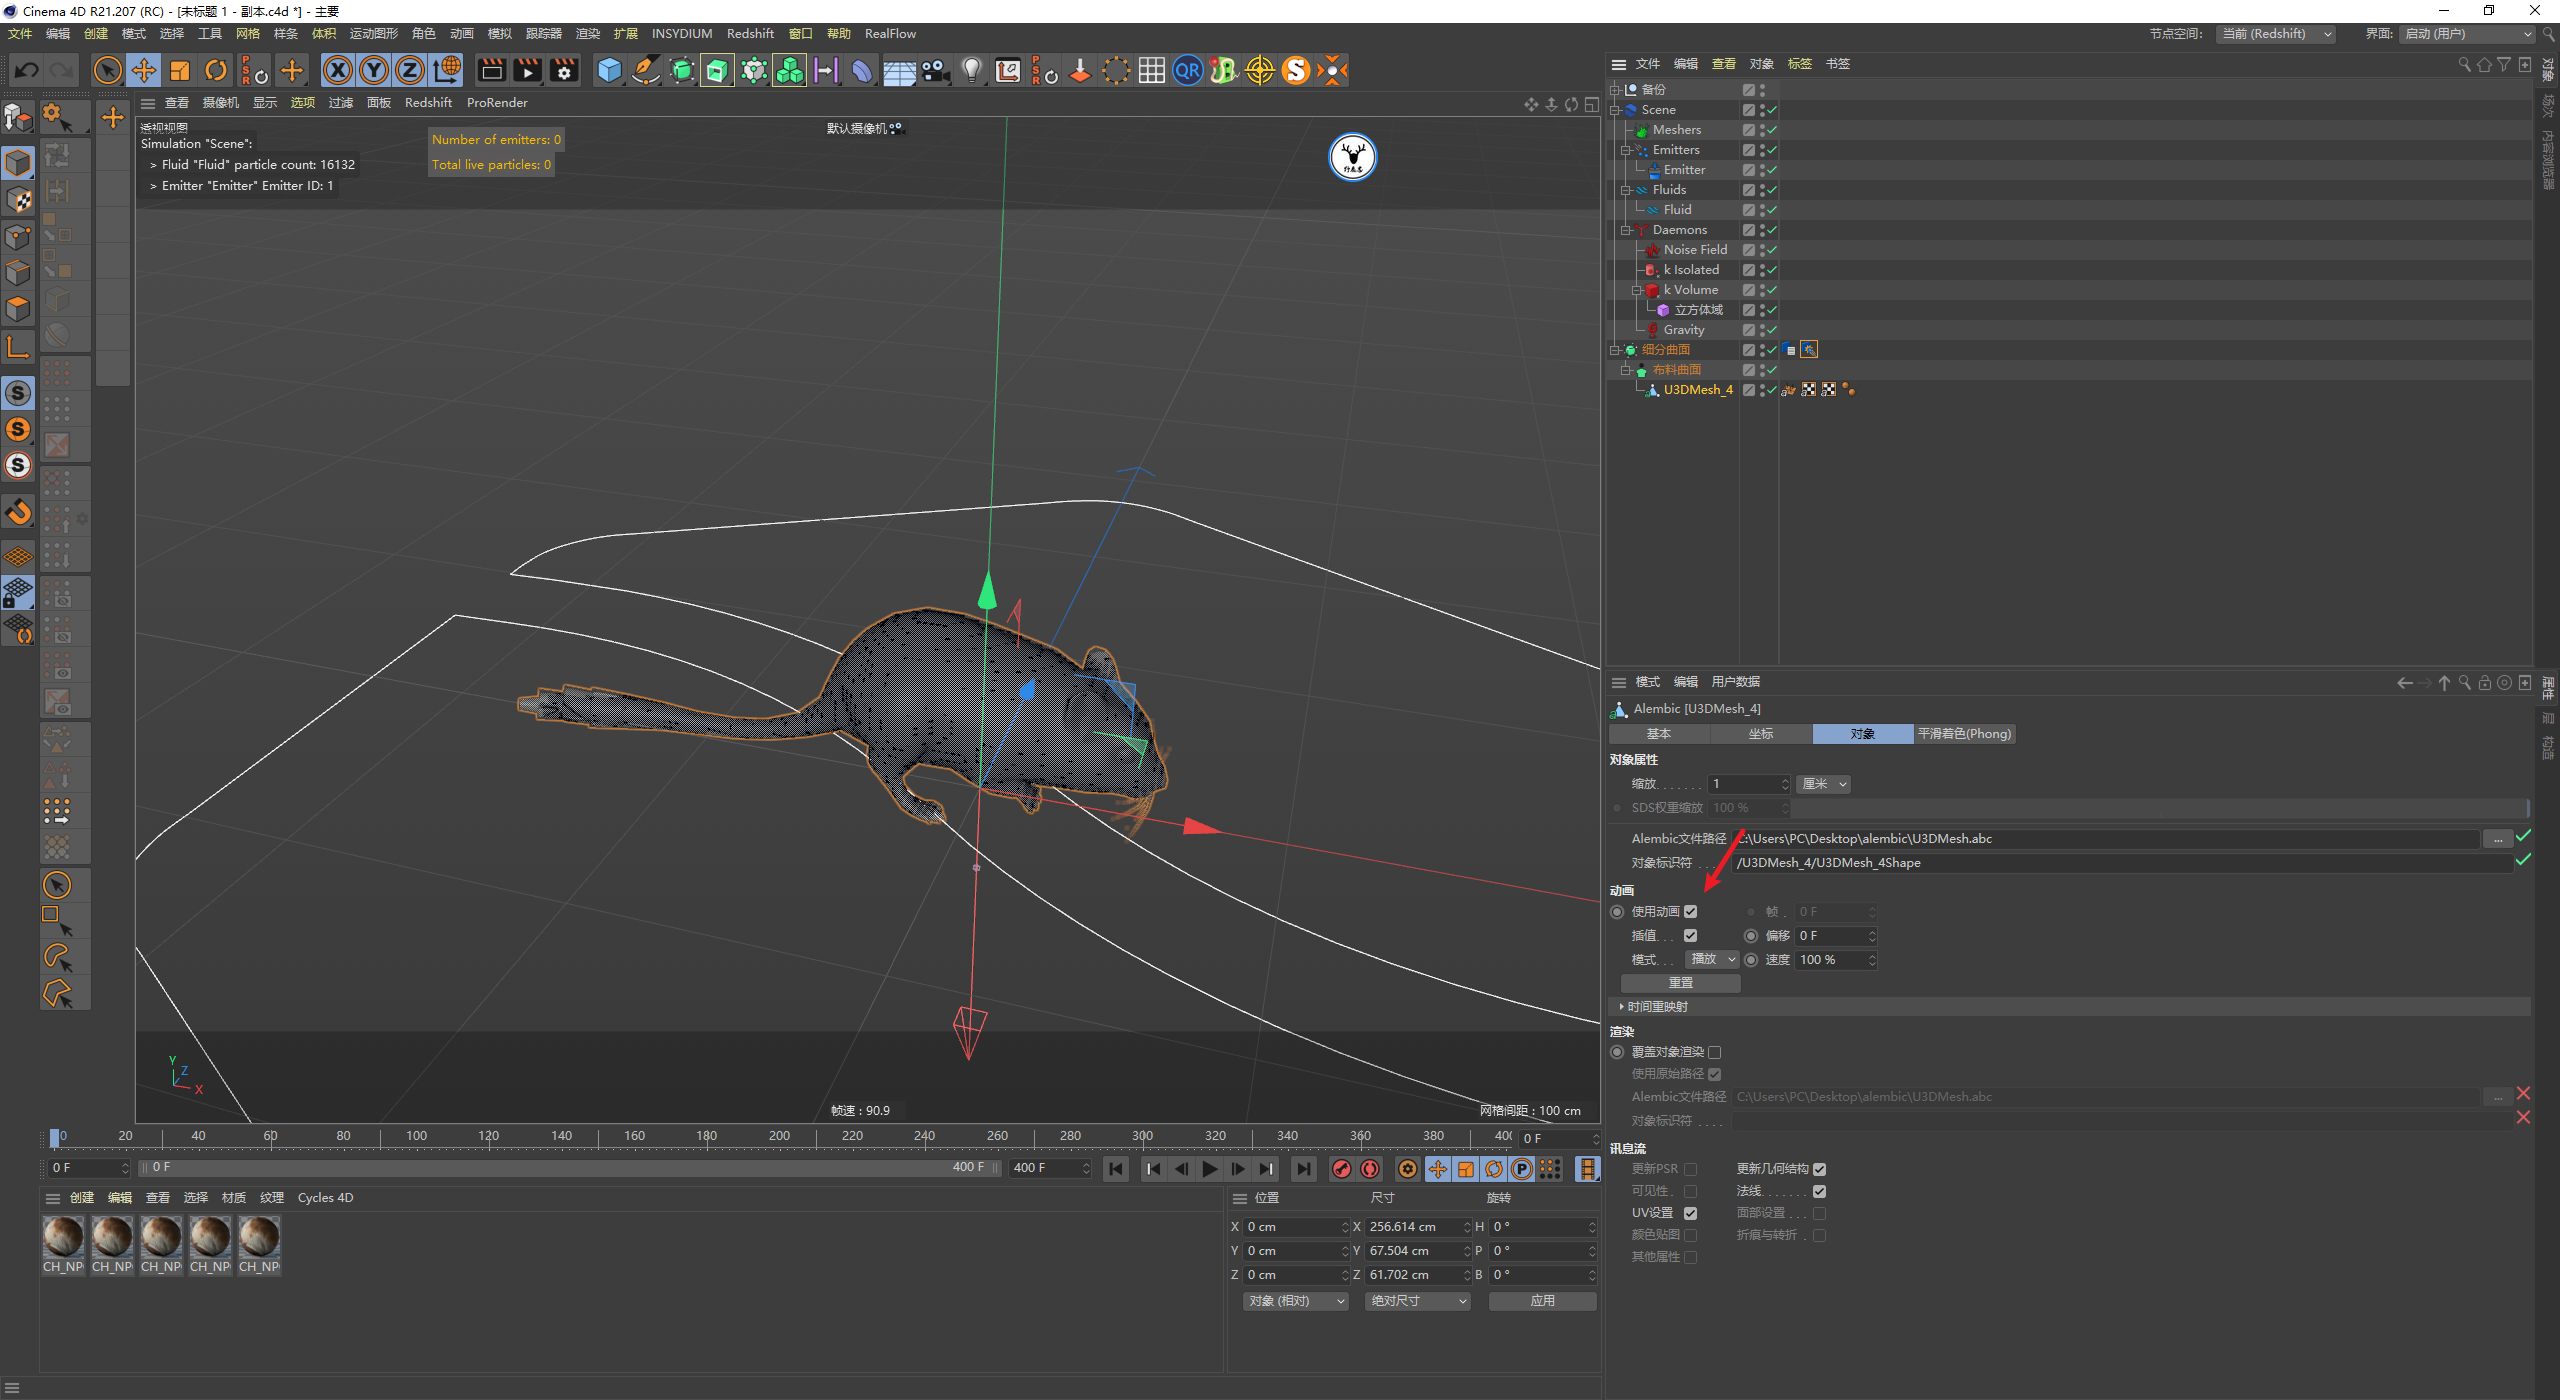The image size is (2560, 1400).
Task: Open the RealFlow menu
Action: [x=889, y=34]
